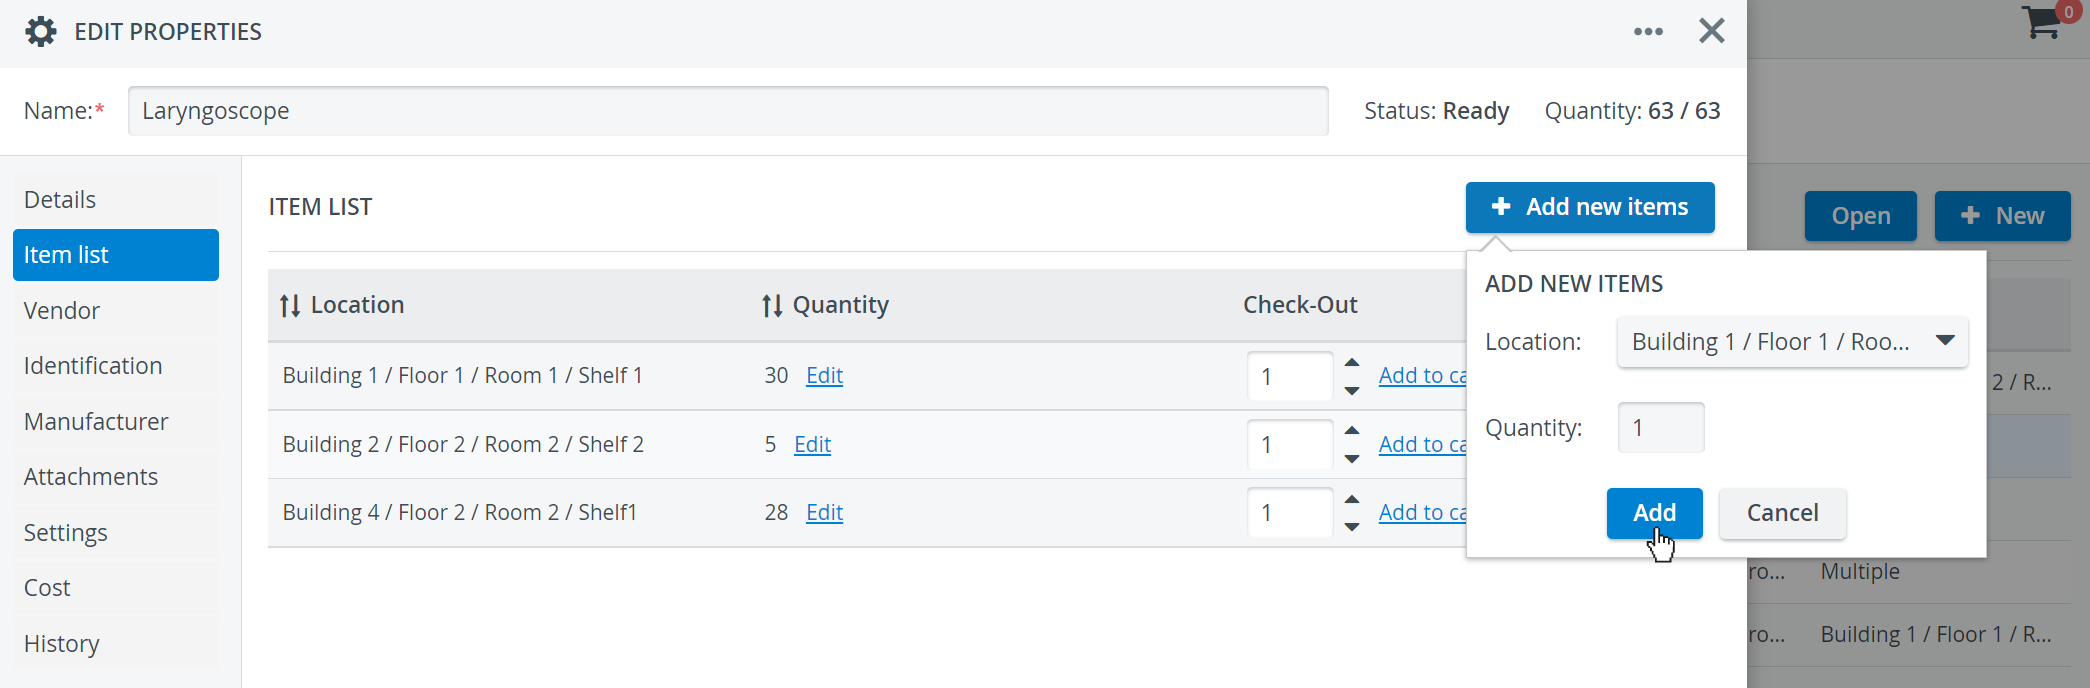Sort the item list by Quantity column

772,305
